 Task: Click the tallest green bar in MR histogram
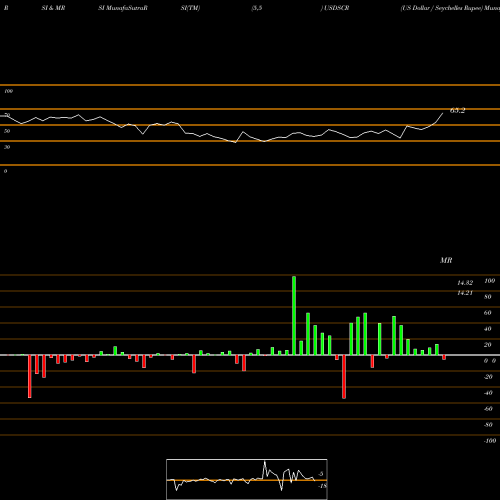click(x=294, y=315)
